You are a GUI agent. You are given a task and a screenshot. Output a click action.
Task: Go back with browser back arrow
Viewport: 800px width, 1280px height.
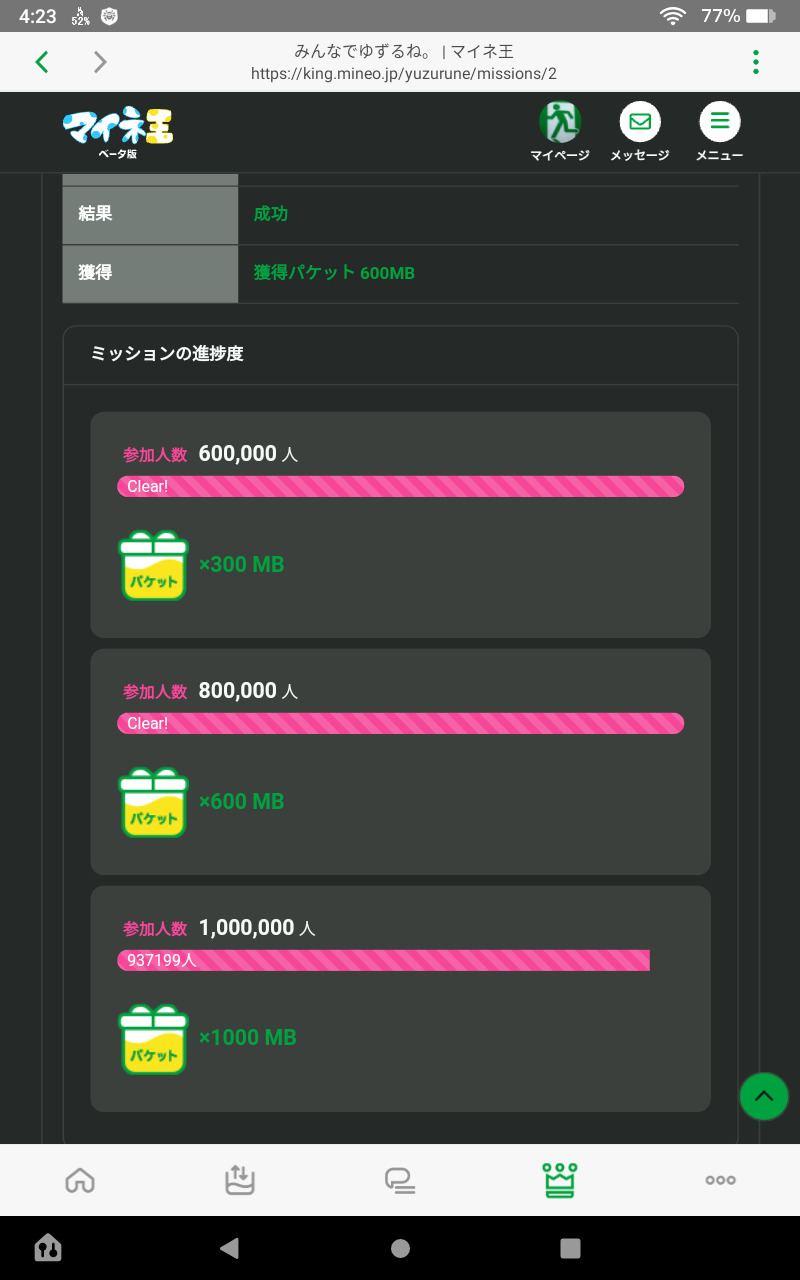tap(42, 62)
